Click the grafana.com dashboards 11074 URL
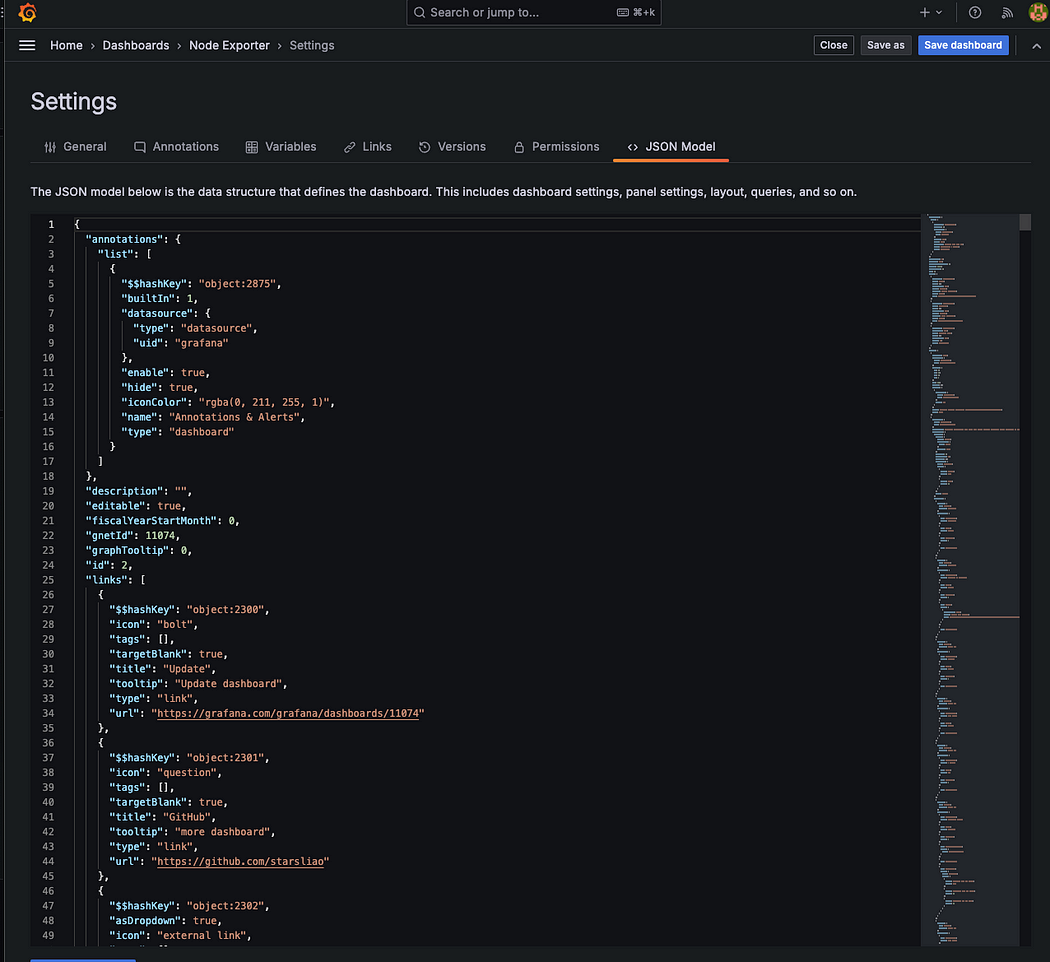Viewport: 1050px width, 962px height. coord(288,714)
